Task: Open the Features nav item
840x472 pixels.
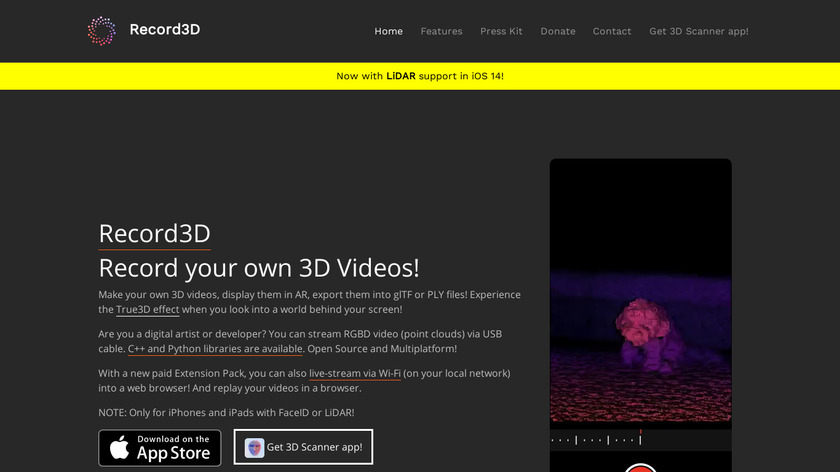Action: pos(441,31)
